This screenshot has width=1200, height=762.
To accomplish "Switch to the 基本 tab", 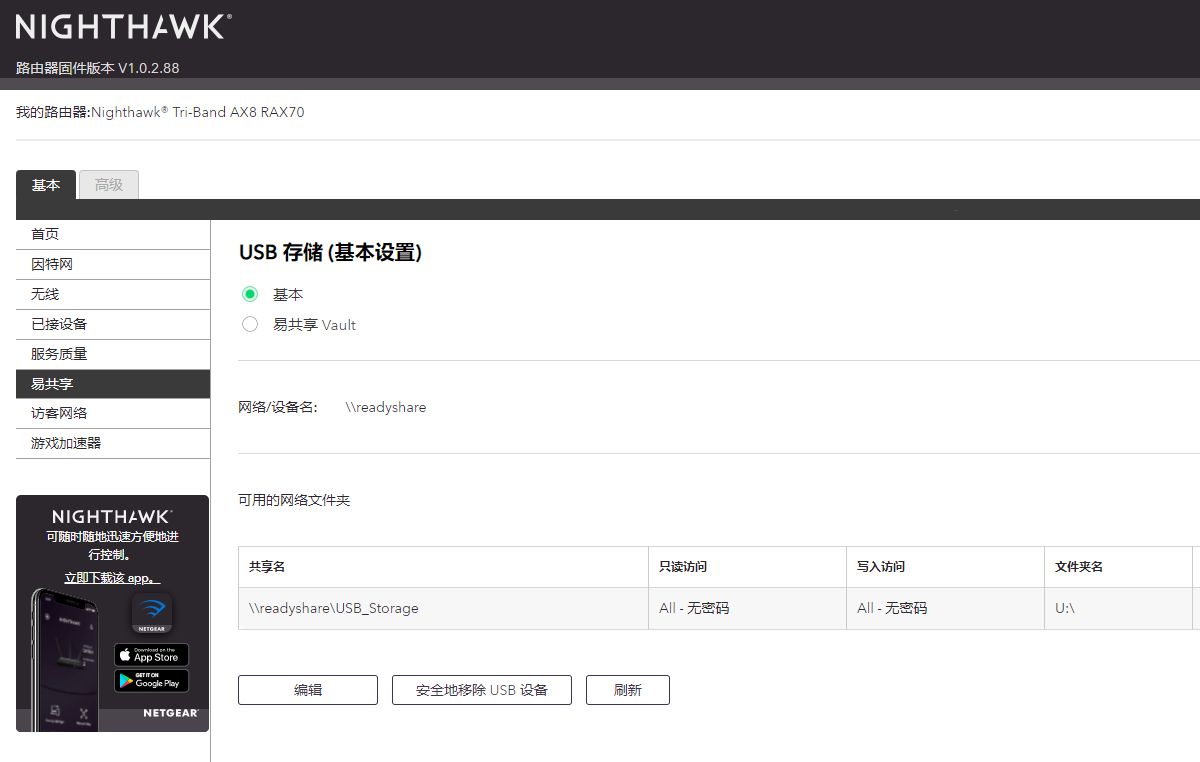I will click(x=46, y=185).
